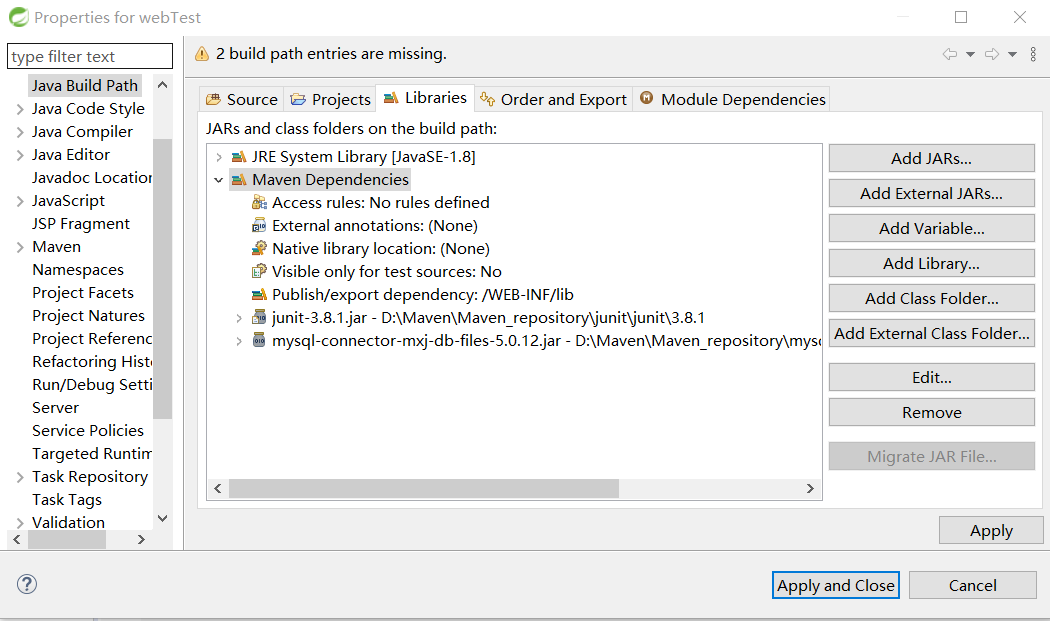Click the Publish/export dependency icon
This screenshot has width=1050, height=621.
tap(259, 295)
